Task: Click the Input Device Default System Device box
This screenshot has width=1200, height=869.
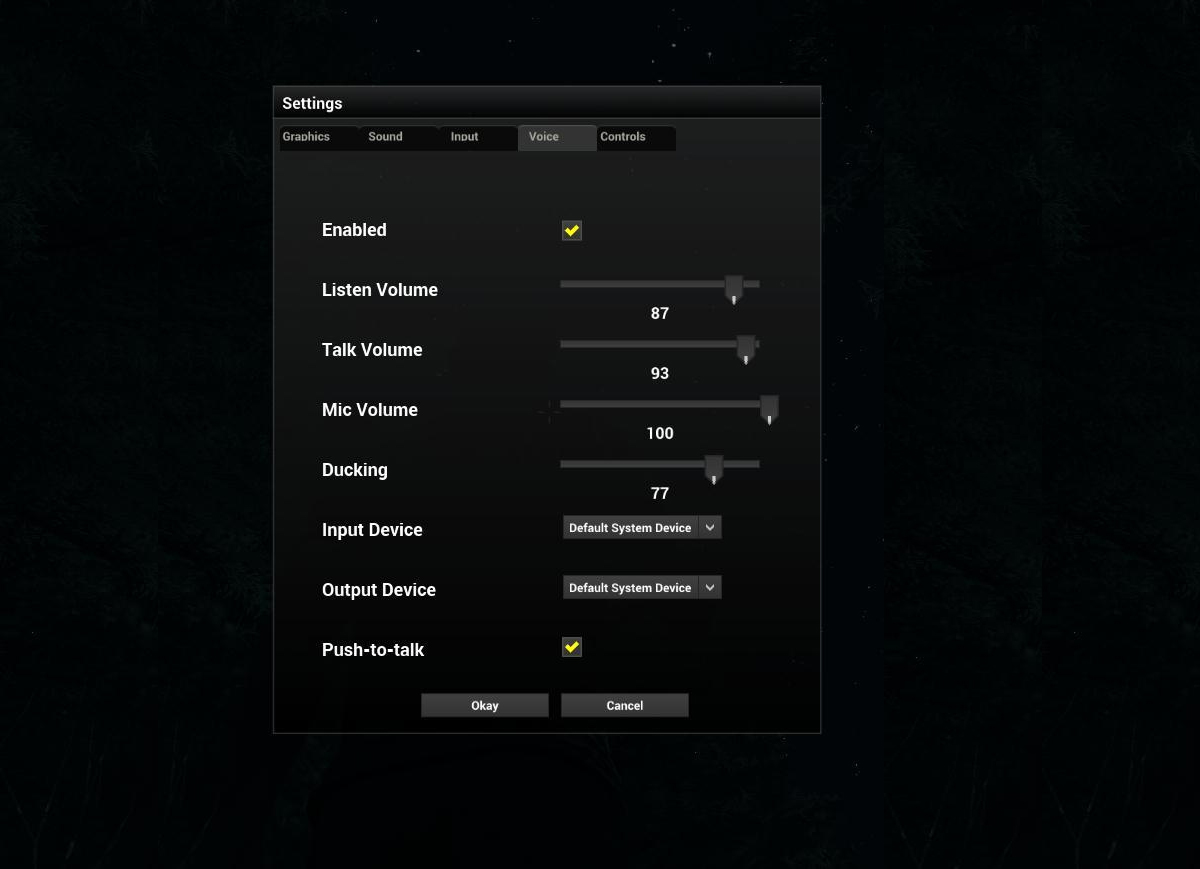Action: (630, 528)
